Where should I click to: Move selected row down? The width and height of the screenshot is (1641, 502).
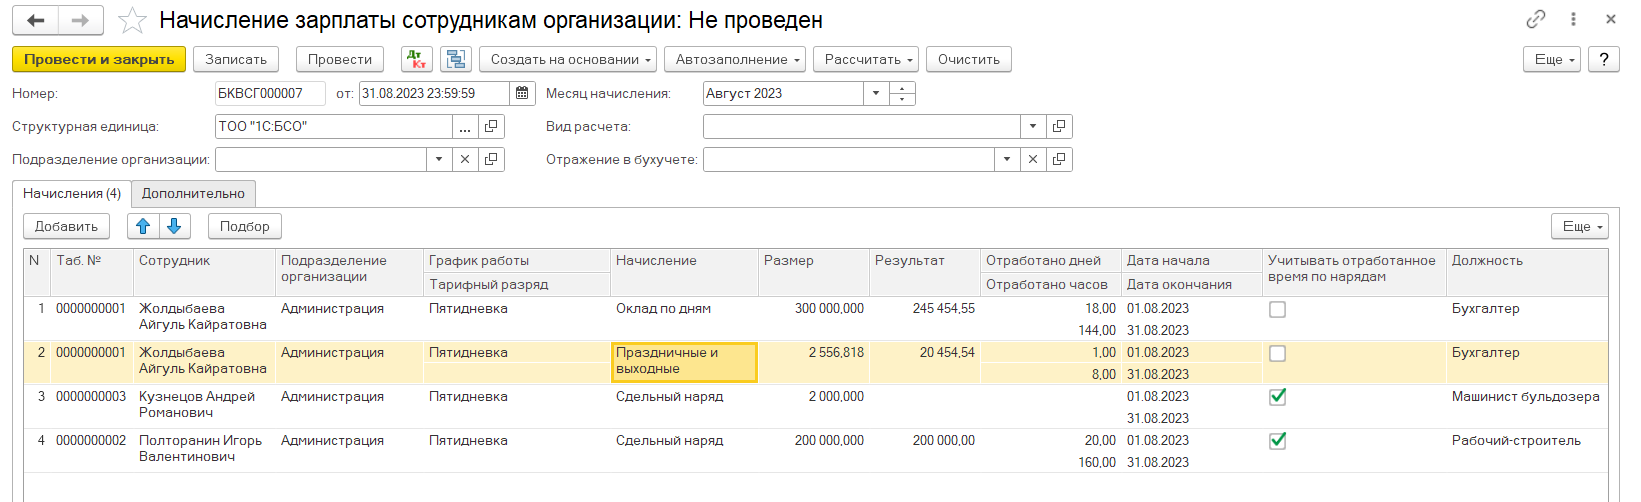point(174,226)
